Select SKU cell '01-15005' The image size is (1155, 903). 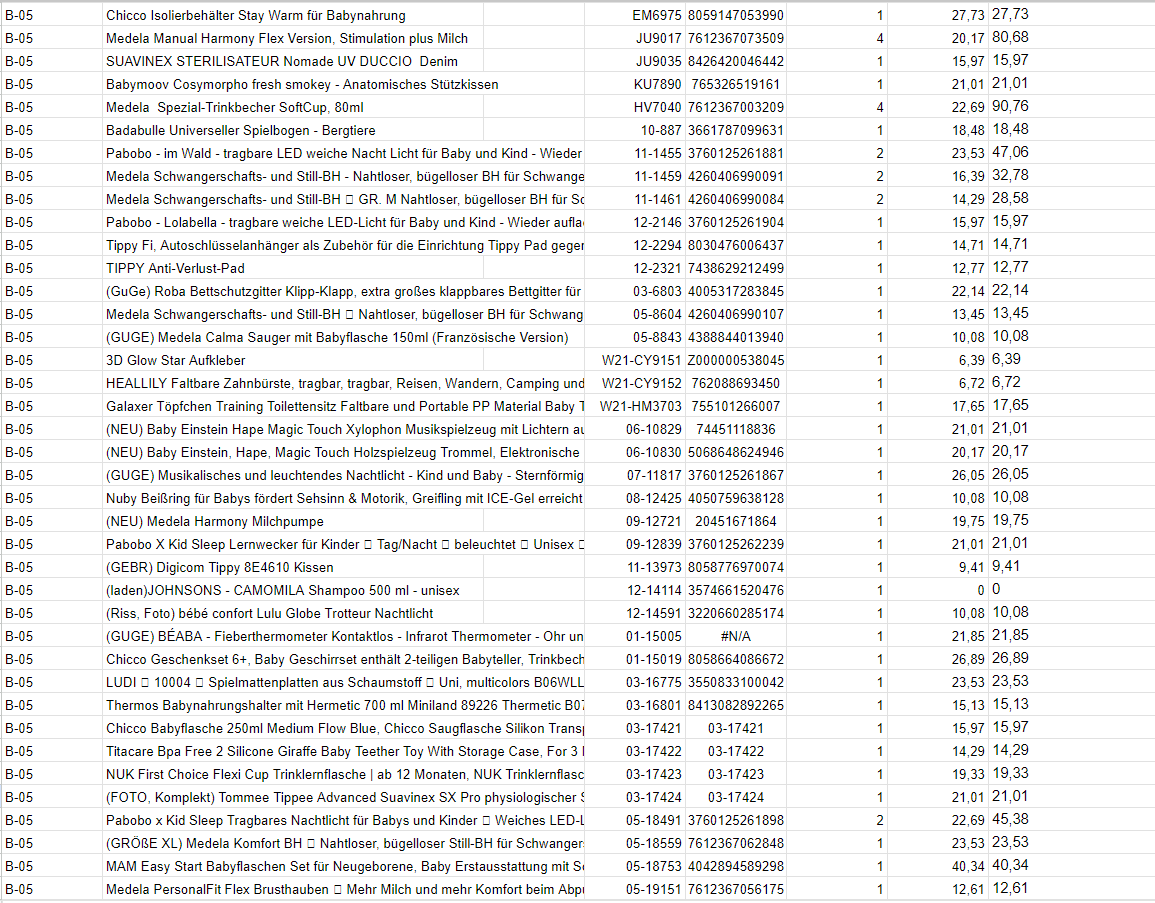[x=635, y=636]
